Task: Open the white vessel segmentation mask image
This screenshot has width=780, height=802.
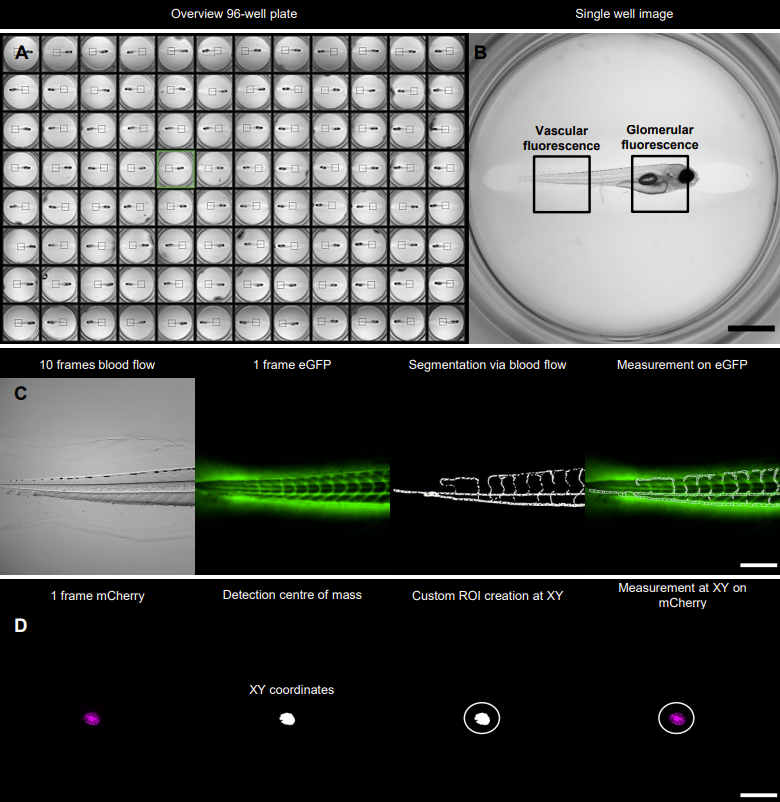Action: pos(487,476)
